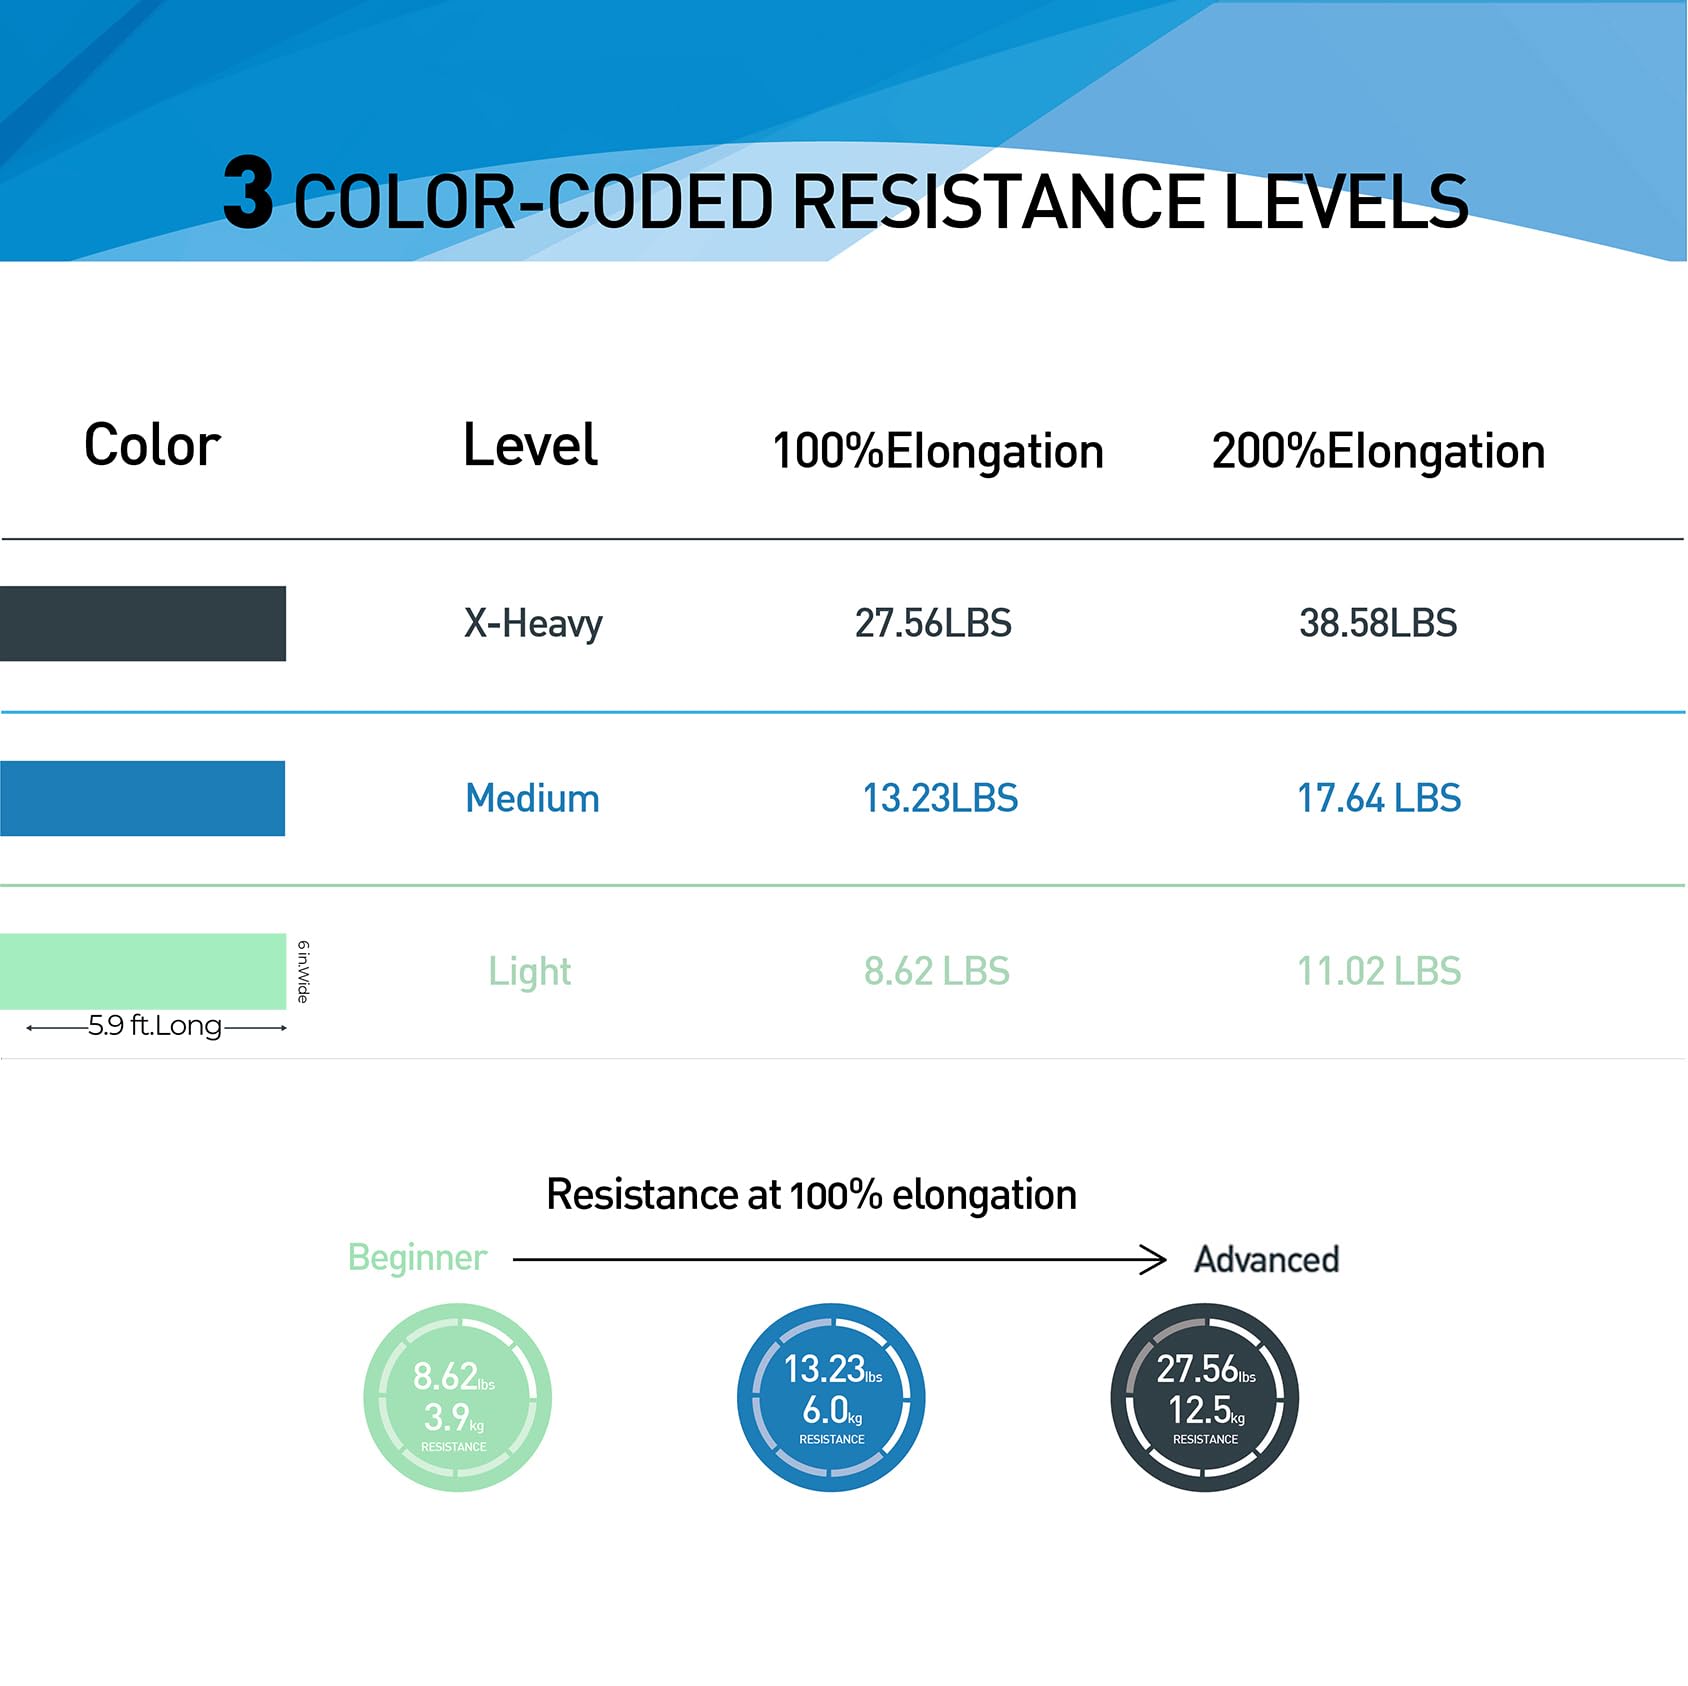This screenshot has width=1688, height=1686.
Task: Select the dark gray X-Heavy color bar
Action: point(143,623)
